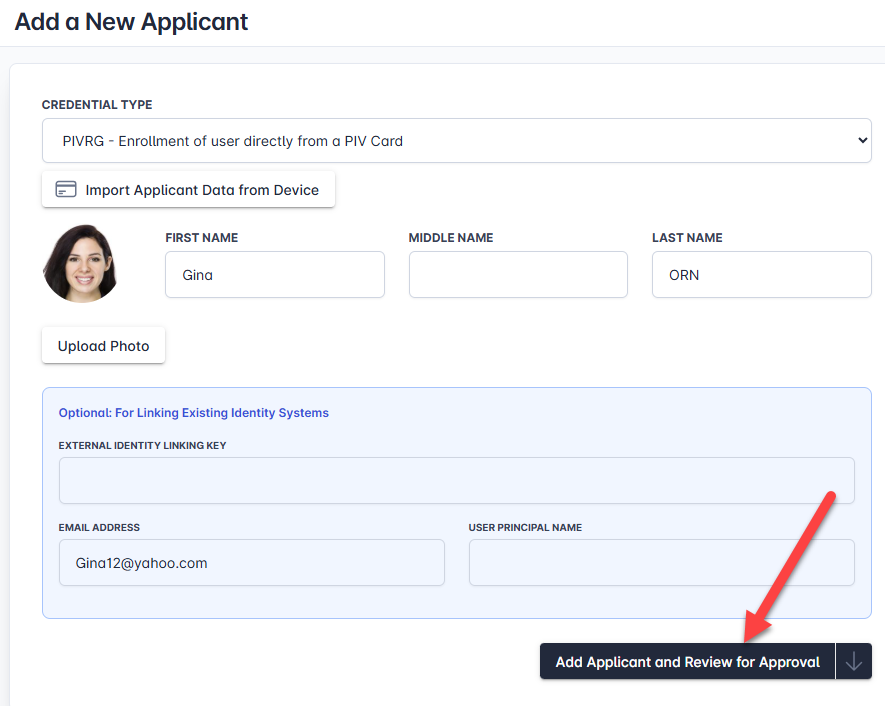Focus the First Name field containing Gina

(274, 275)
